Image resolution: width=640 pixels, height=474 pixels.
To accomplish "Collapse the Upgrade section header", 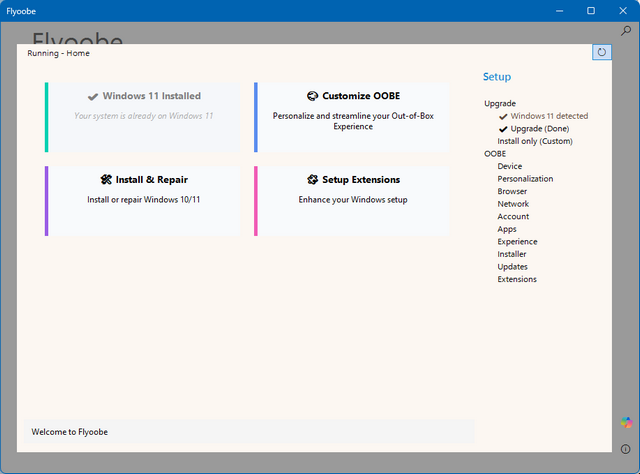I will [500, 103].
